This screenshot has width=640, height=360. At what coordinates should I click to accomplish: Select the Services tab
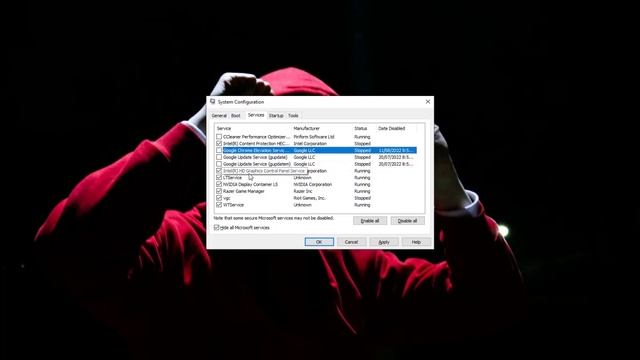(x=256, y=115)
